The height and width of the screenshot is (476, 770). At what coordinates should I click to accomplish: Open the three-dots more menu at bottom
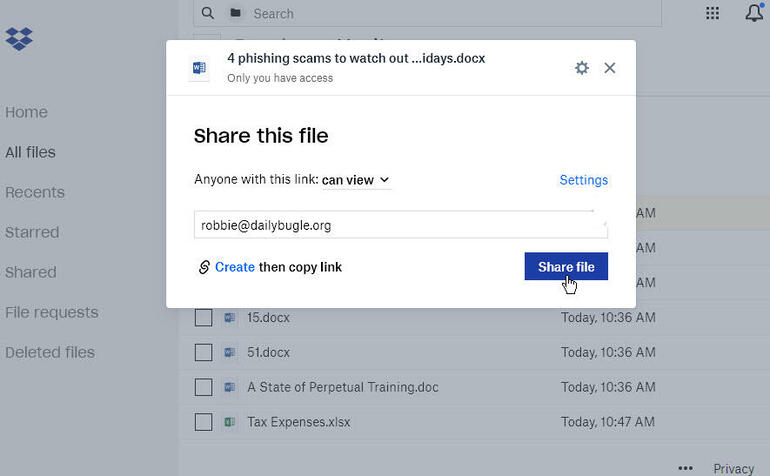click(685, 468)
